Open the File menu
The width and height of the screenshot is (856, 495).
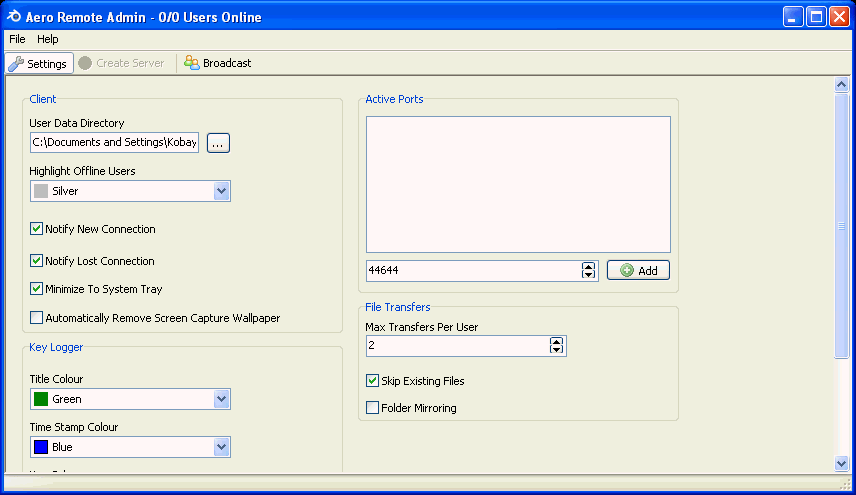coord(17,39)
